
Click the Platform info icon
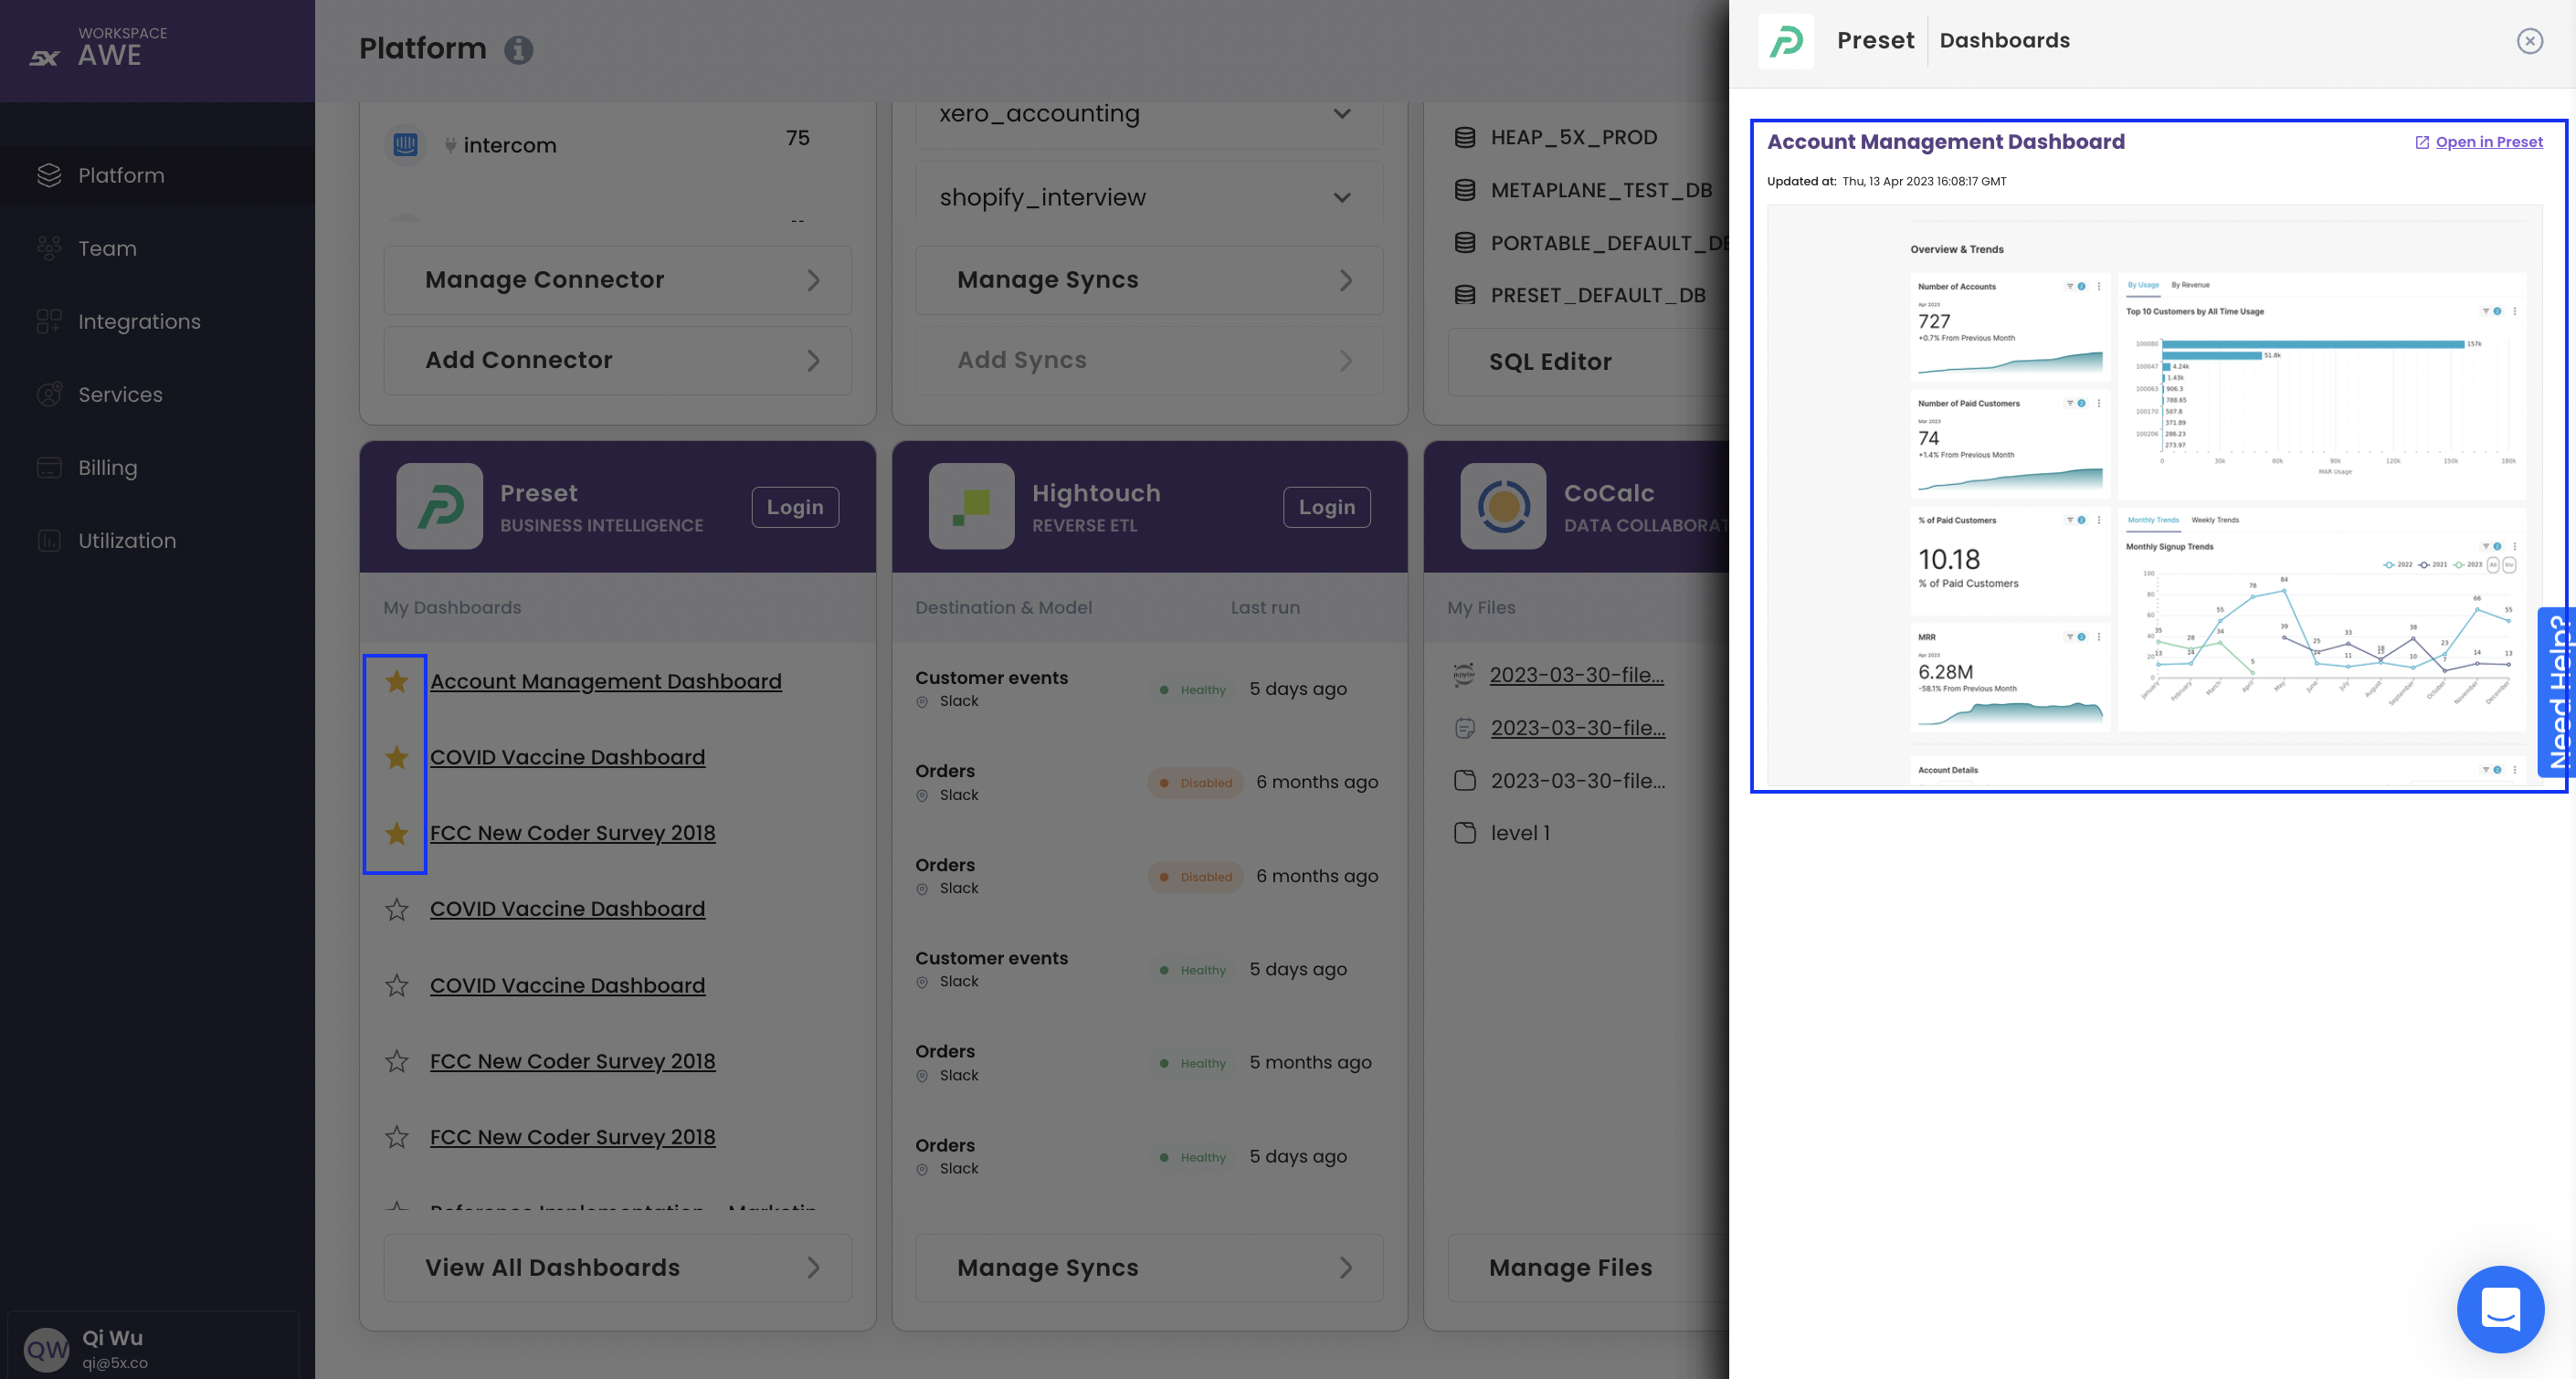[518, 50]
